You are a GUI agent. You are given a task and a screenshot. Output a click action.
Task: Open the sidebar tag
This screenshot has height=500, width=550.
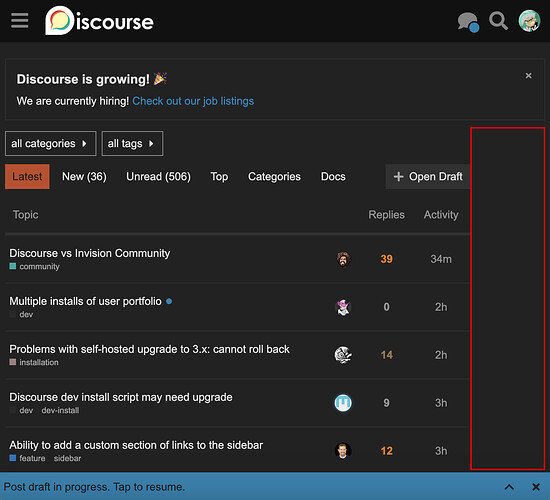(x=67, y=458)
